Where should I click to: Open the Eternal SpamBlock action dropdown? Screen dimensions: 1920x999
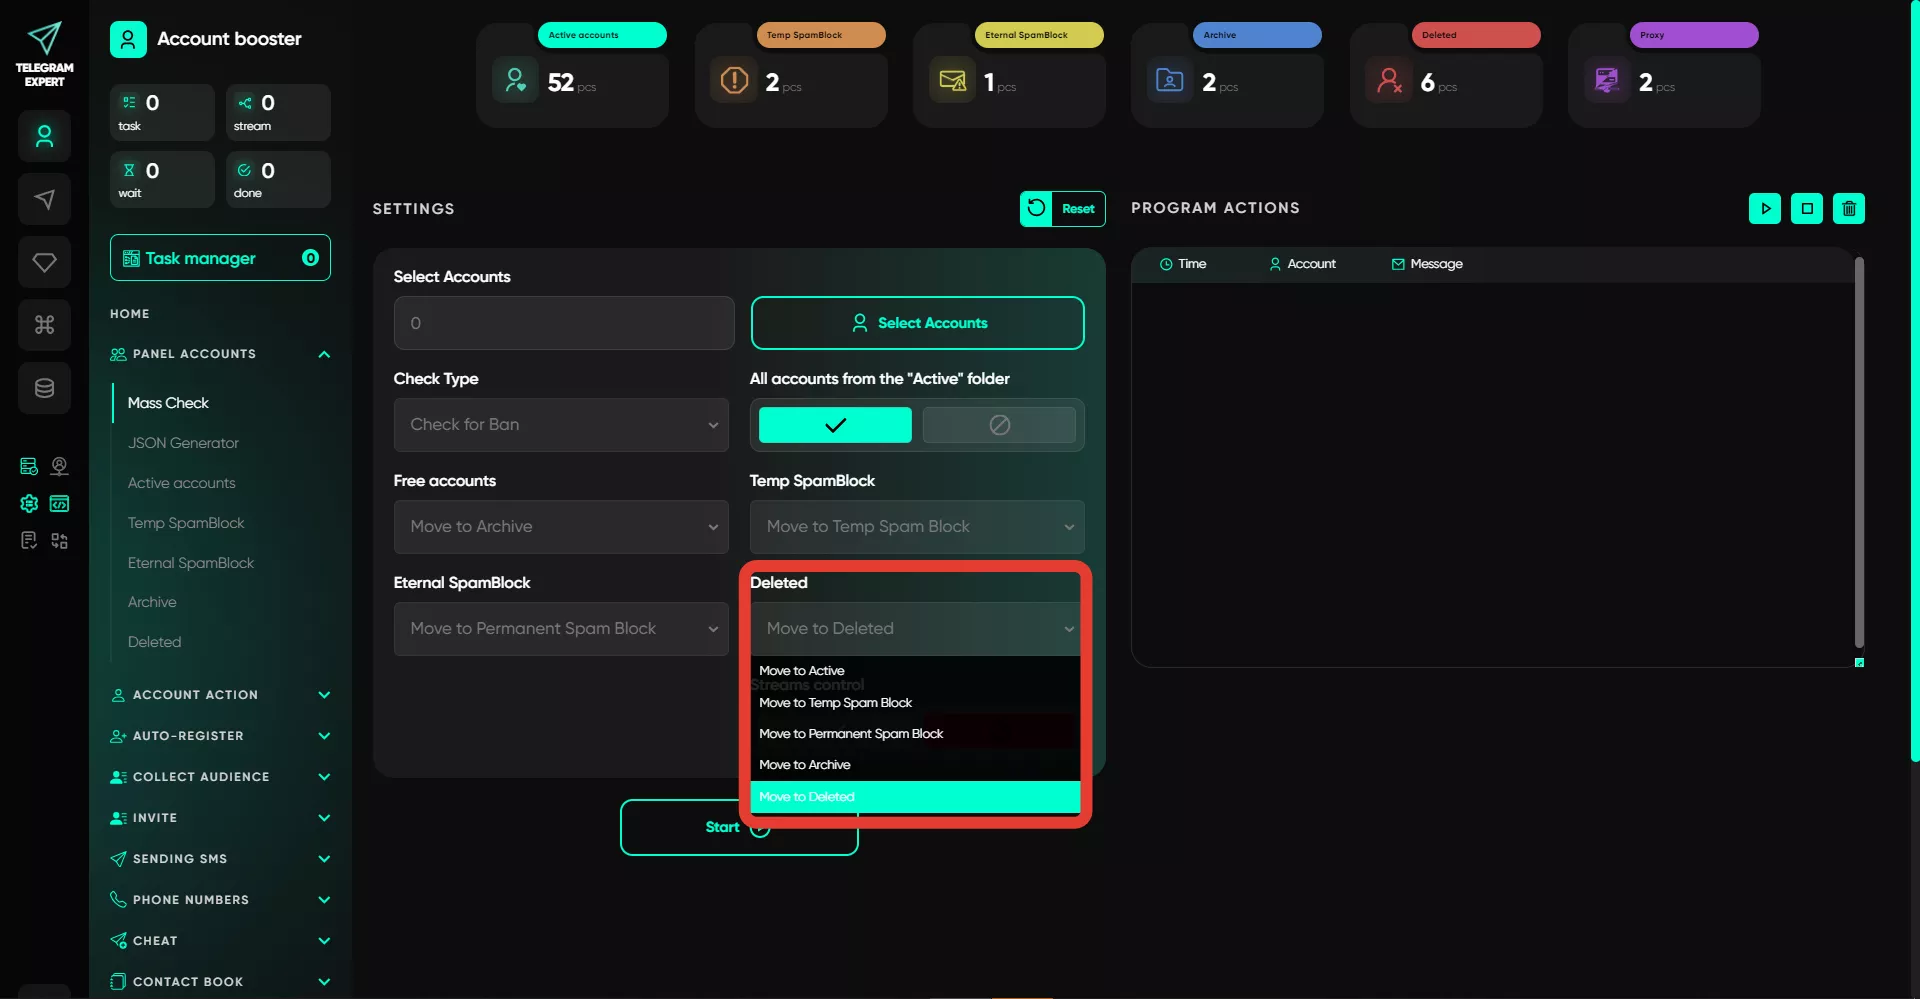pos(561,629)
